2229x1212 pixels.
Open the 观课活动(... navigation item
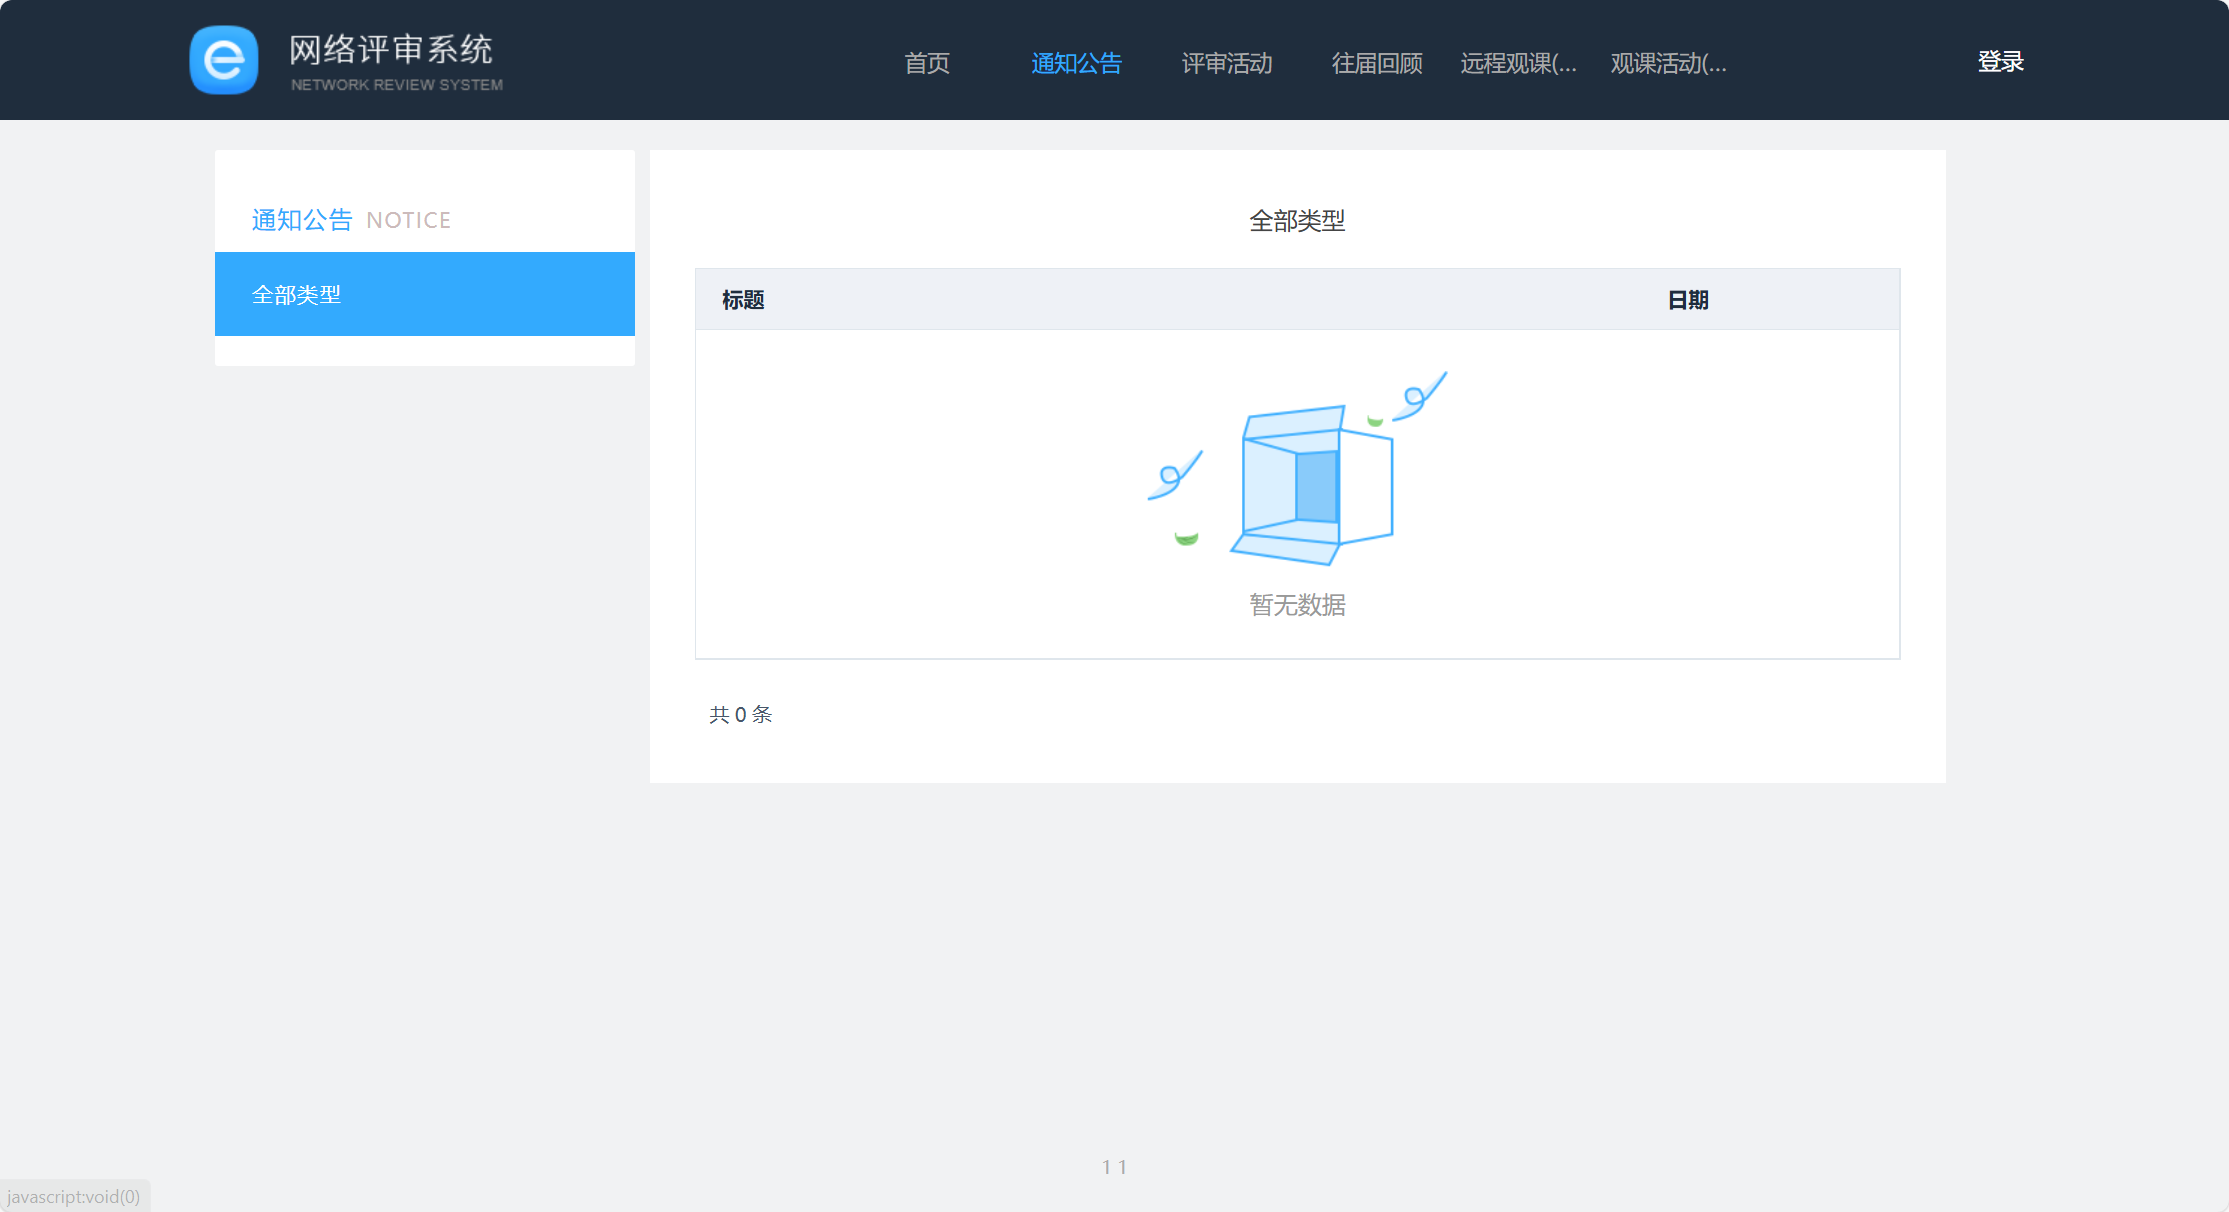click(x=1668, y=63)
